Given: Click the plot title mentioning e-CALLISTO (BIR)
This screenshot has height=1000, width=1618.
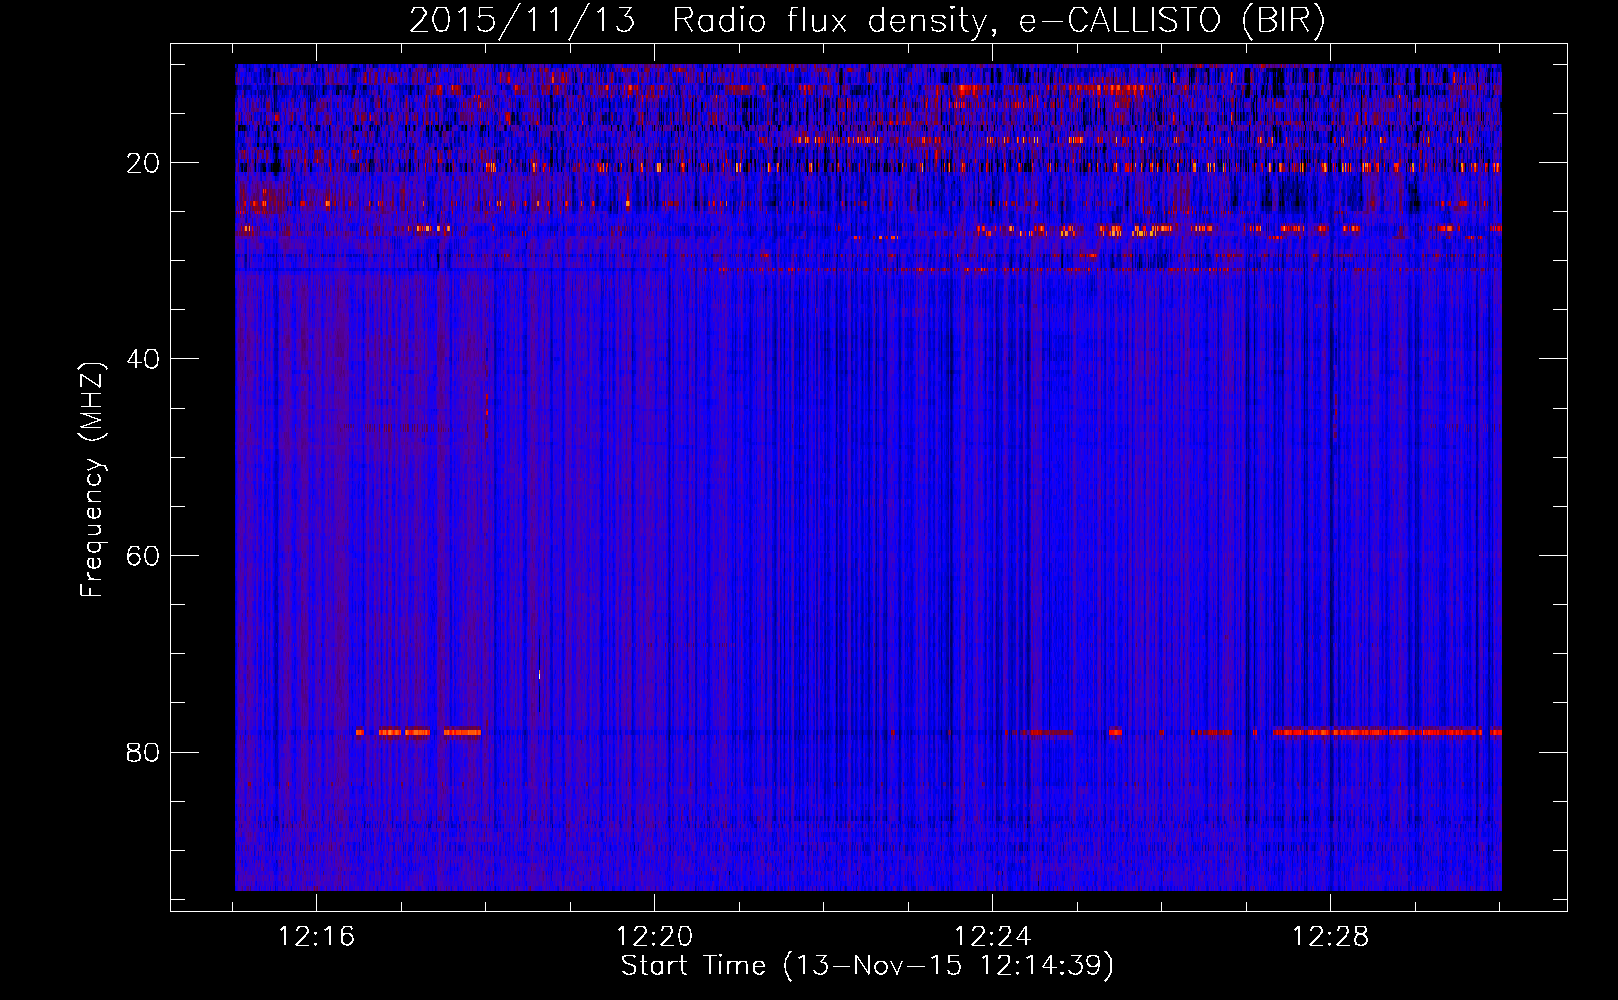Looking at the screenshot, I should (x=867, y=21).
